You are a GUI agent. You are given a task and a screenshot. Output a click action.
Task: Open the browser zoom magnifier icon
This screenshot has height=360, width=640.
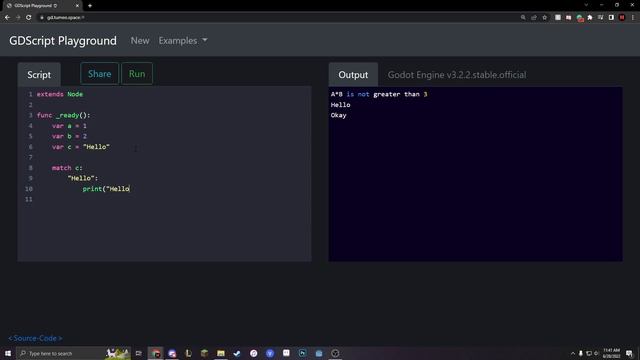[523, 18]
